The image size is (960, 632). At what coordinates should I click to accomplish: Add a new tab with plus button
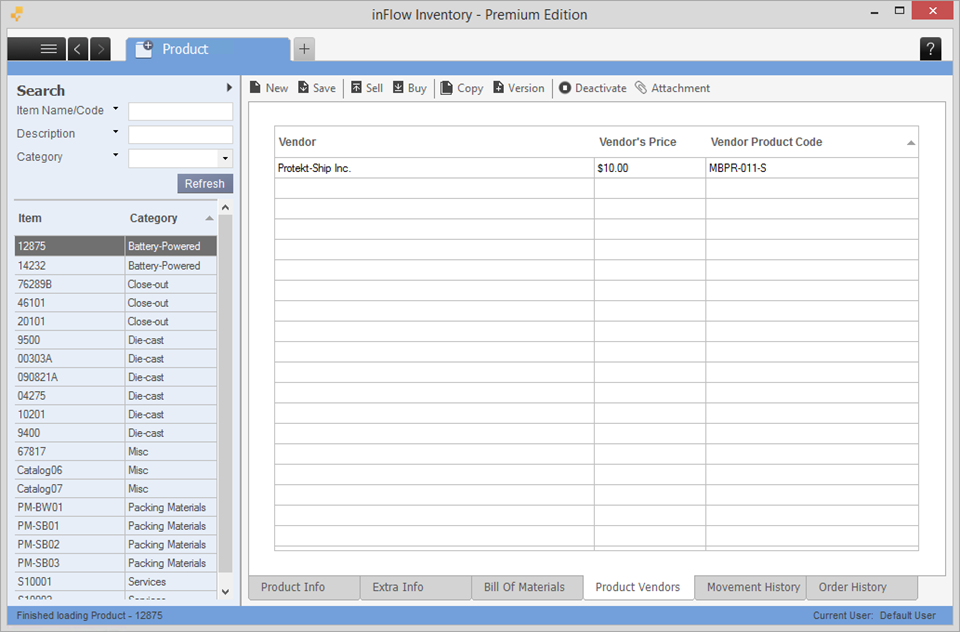point(304,49)
